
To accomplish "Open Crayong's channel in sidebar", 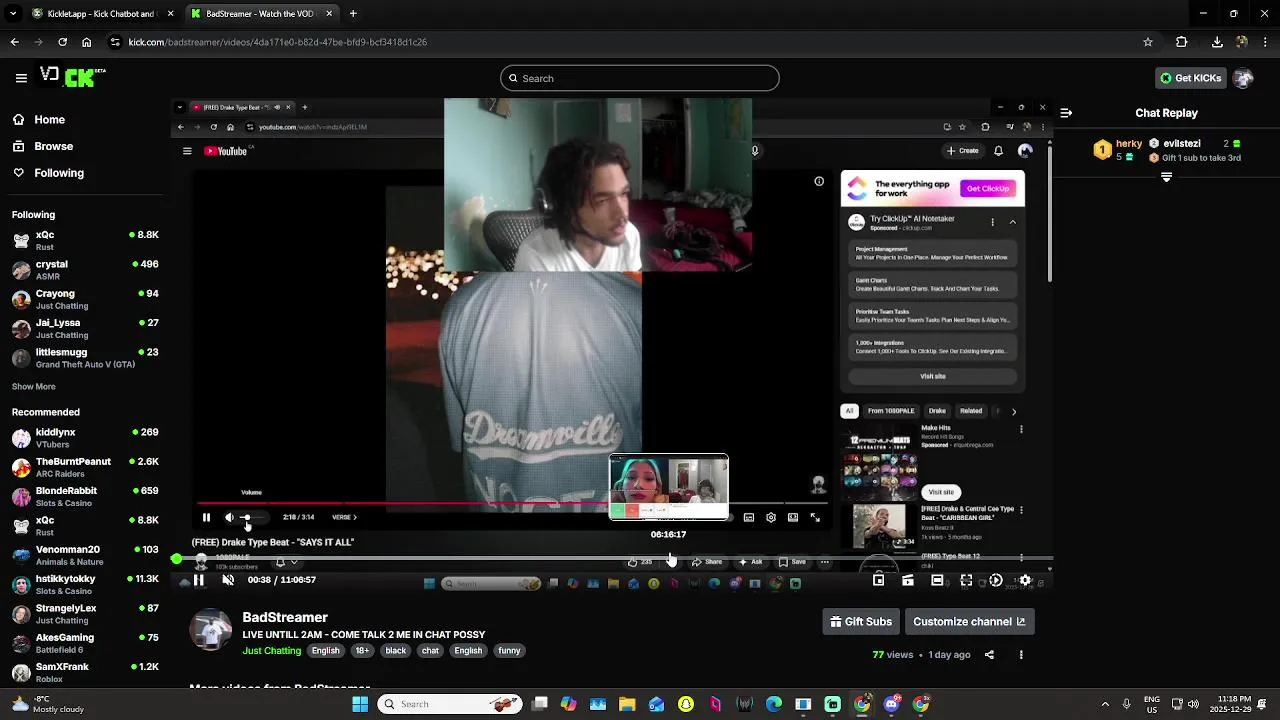I will [85, 299].
